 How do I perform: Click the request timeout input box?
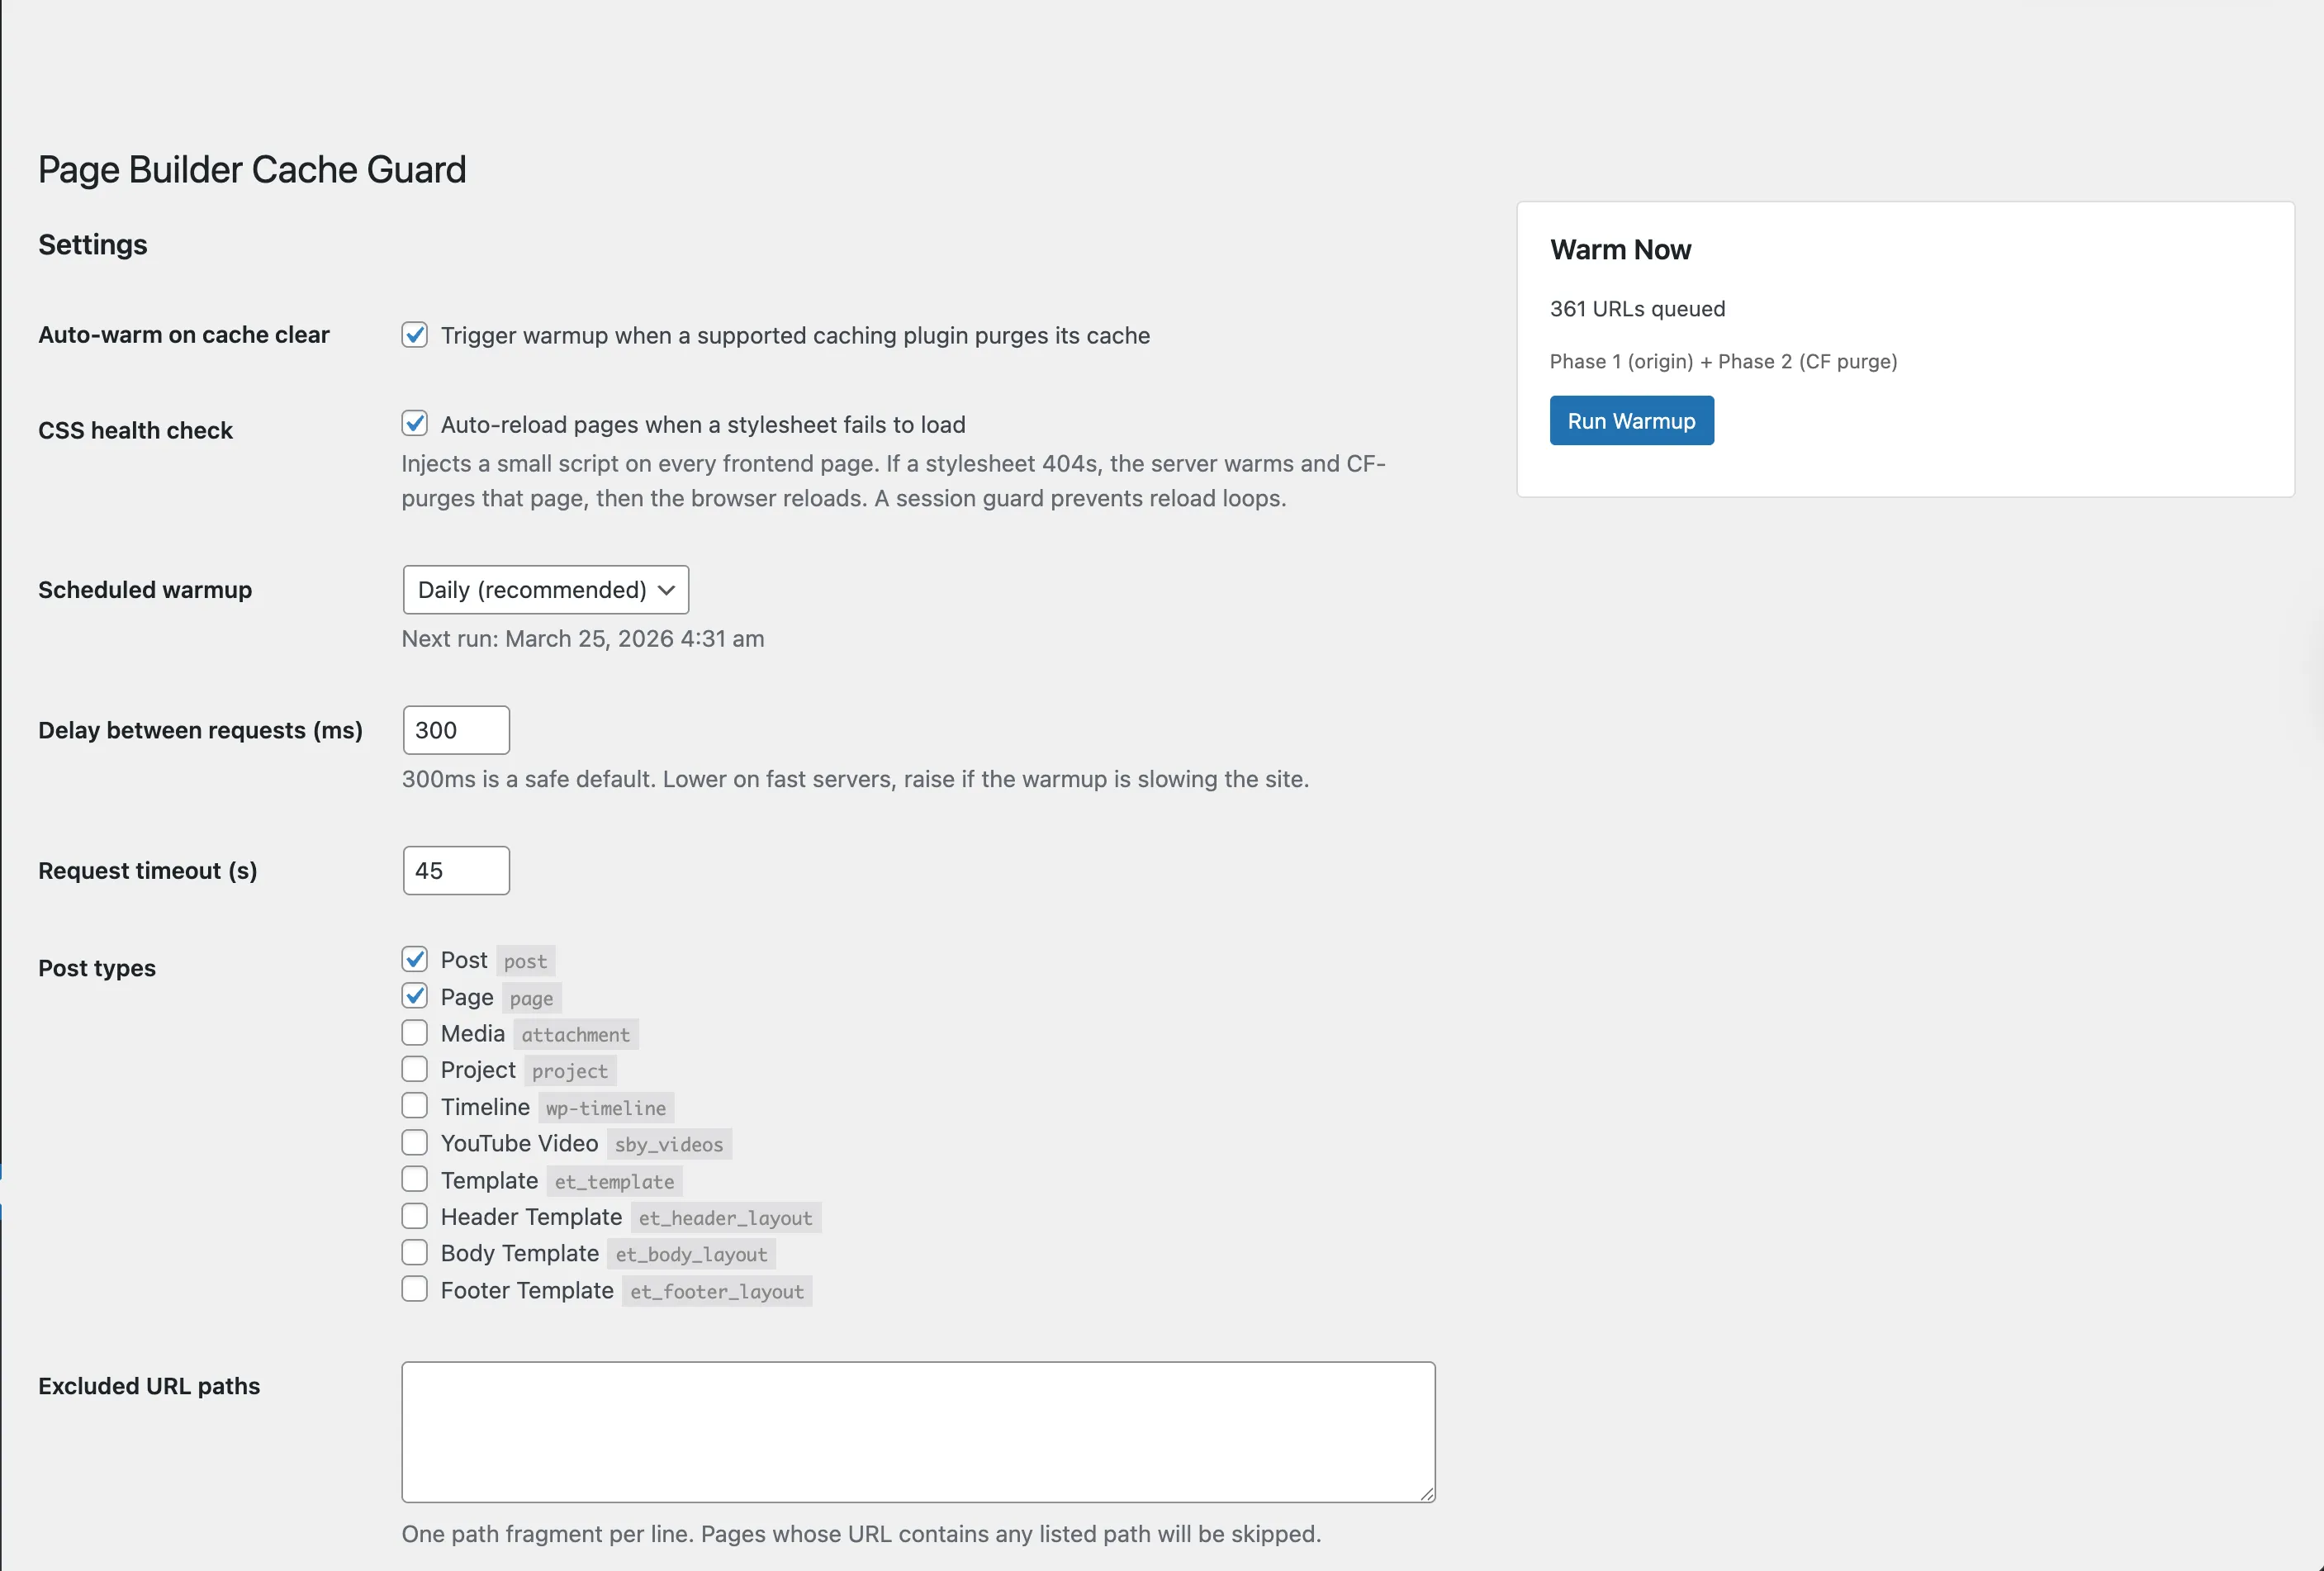(x=455, y=870)
